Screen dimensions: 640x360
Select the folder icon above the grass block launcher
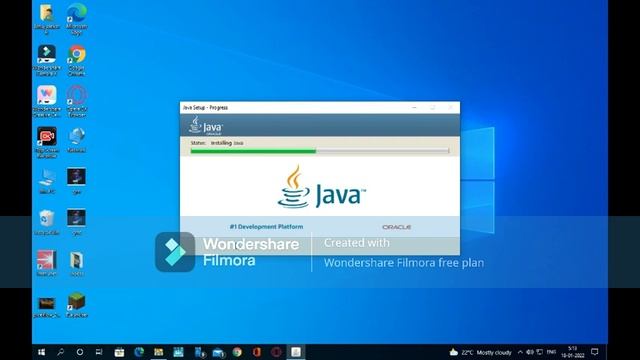76,263
